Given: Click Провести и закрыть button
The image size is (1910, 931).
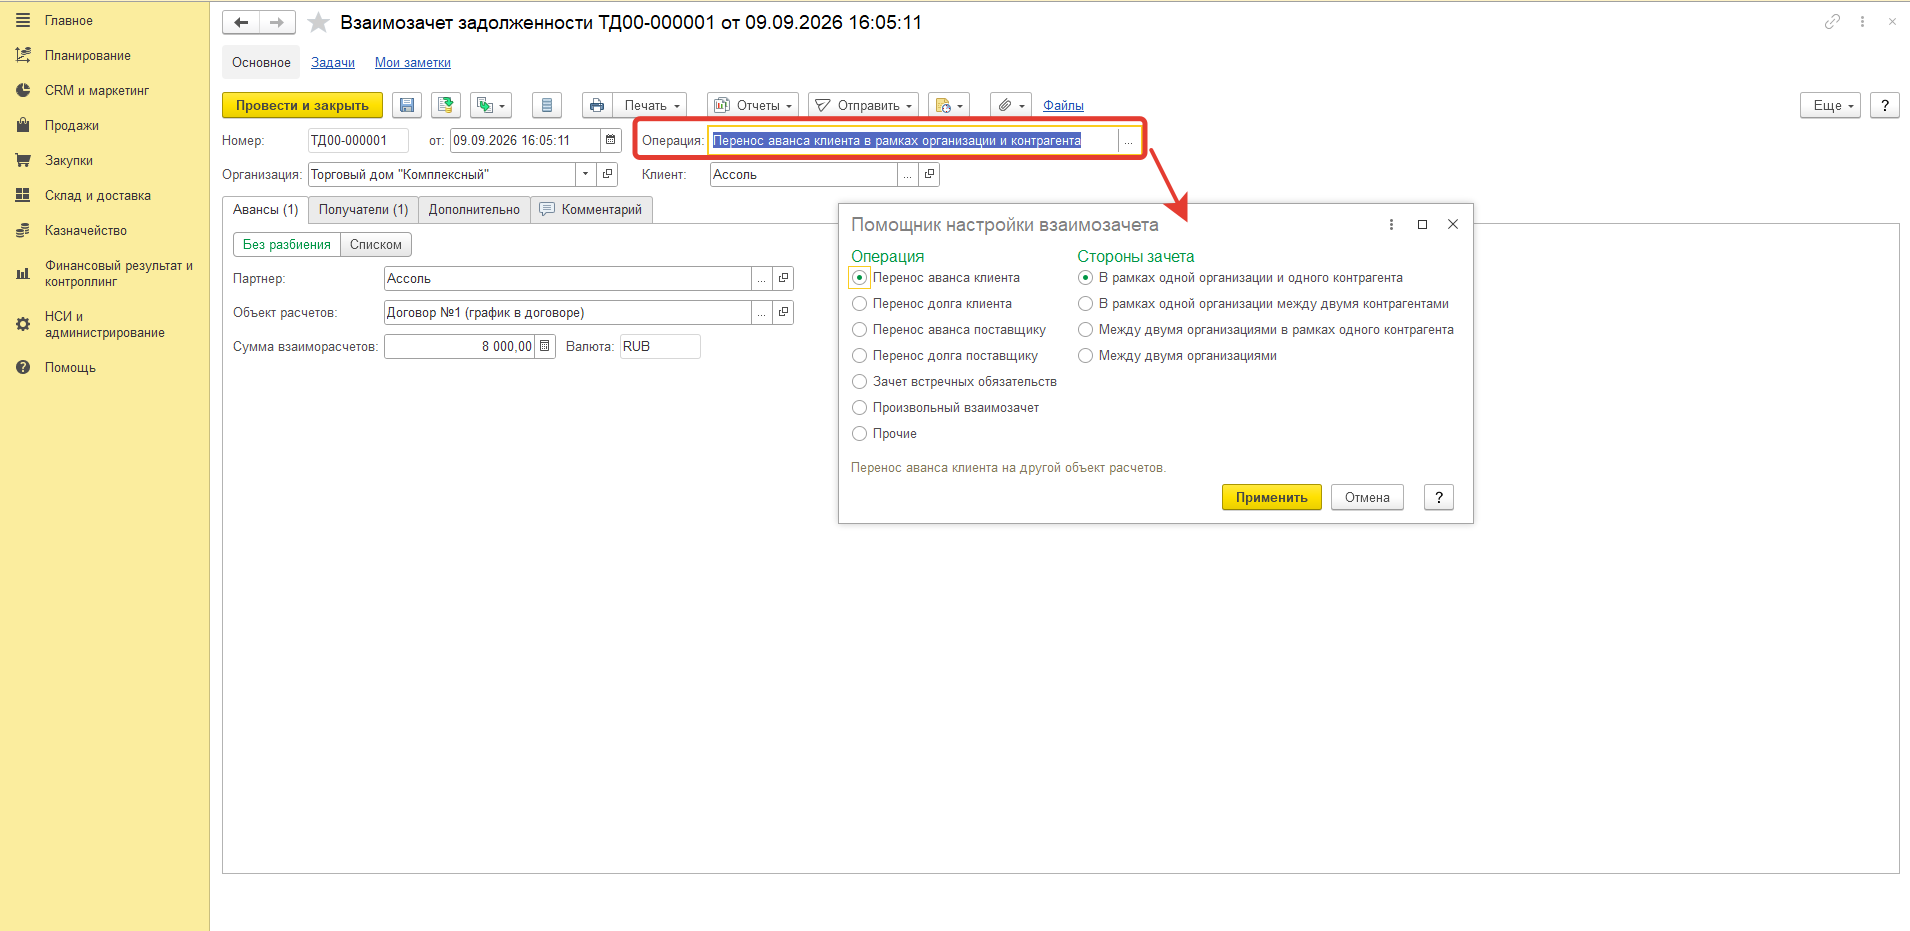Looking at the screenshot, I should pyautogui.click(x=302, y=105).
